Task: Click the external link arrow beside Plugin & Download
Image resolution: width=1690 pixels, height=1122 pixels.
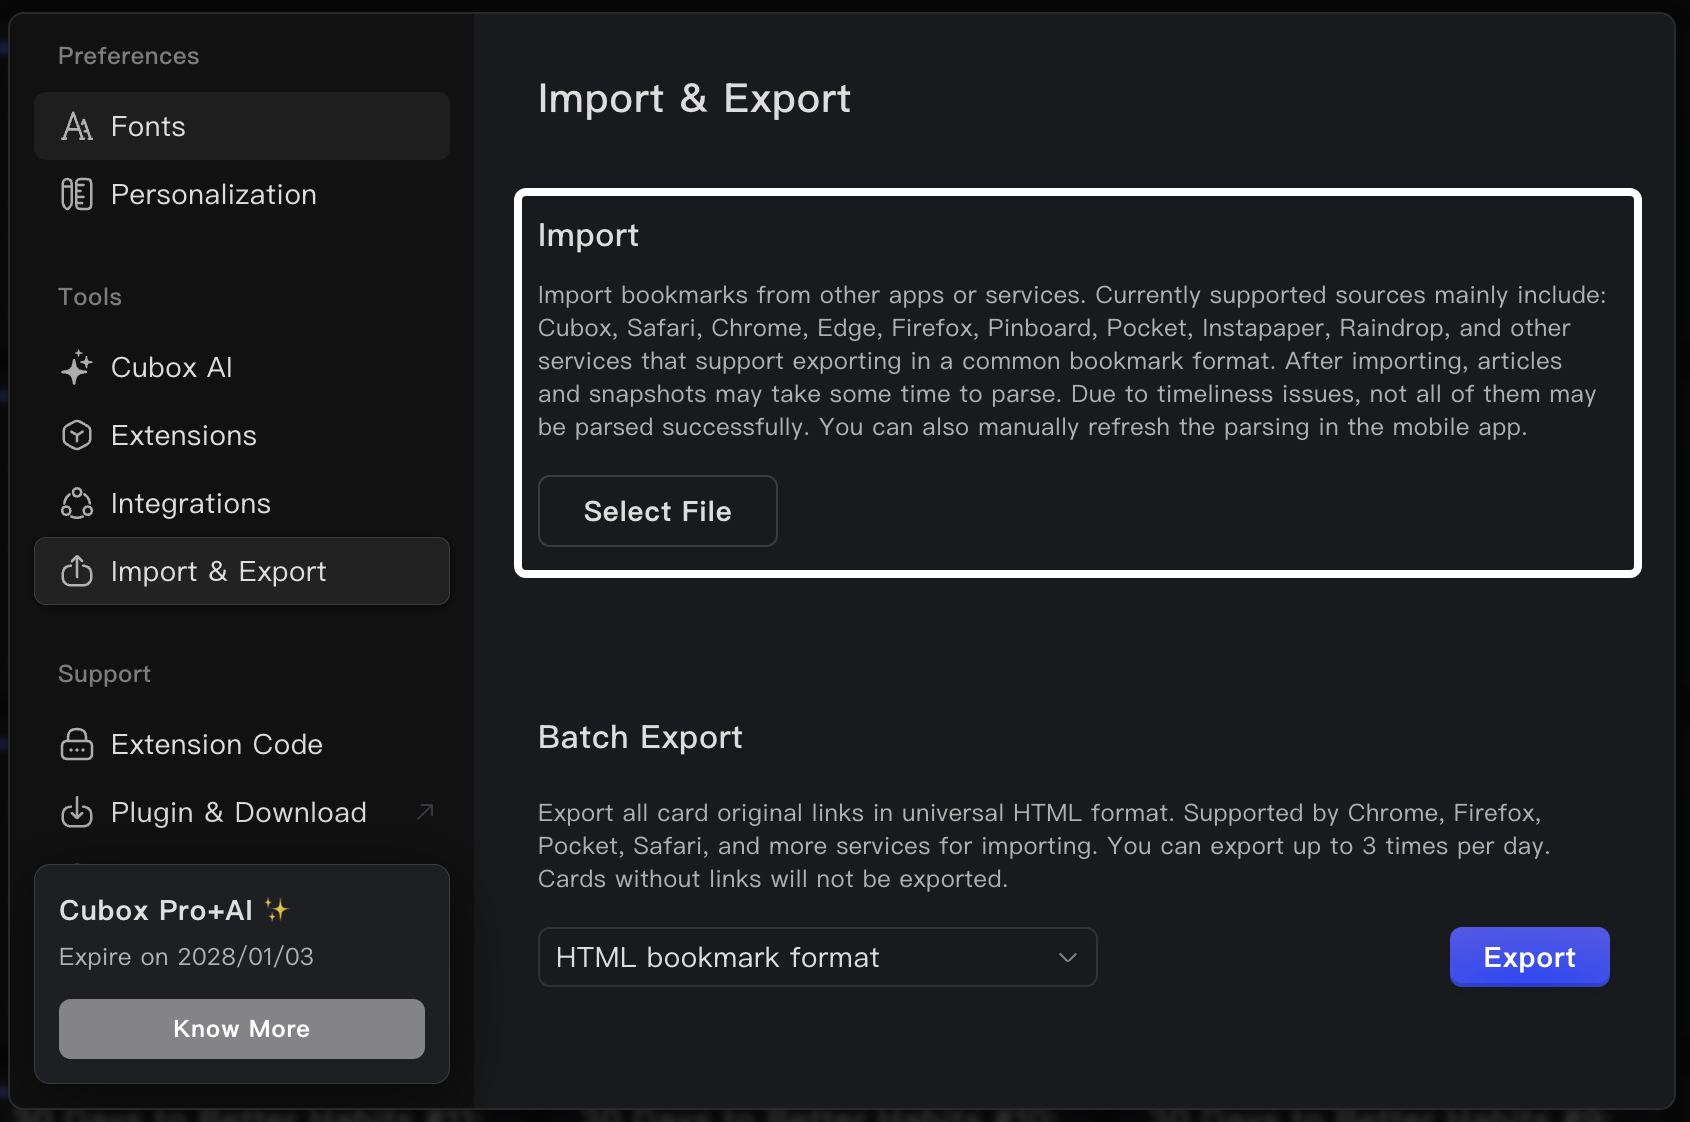Action: [424, 812]
